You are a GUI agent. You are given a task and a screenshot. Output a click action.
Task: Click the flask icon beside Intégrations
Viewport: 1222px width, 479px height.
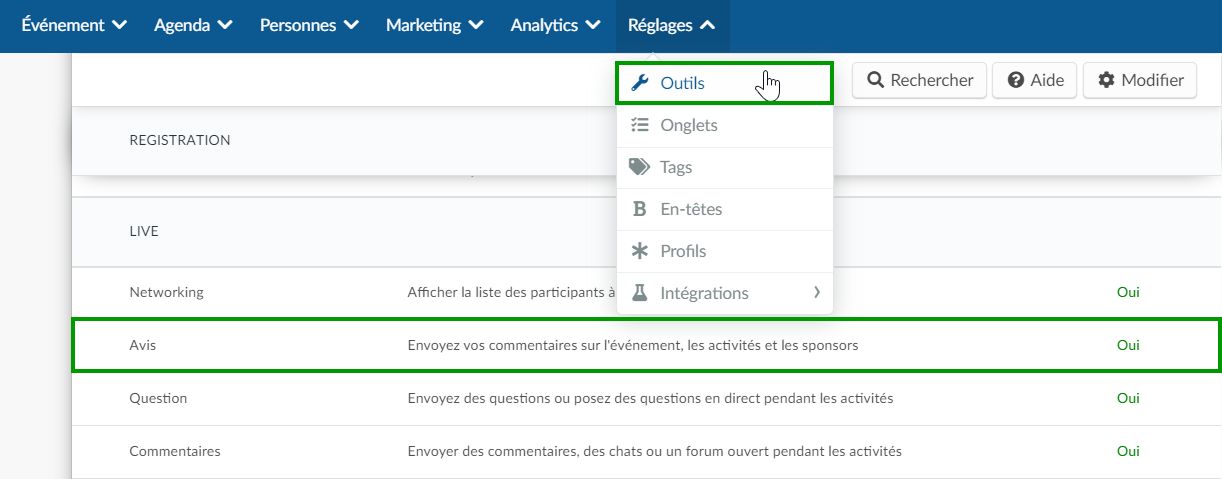coord(640,293)
